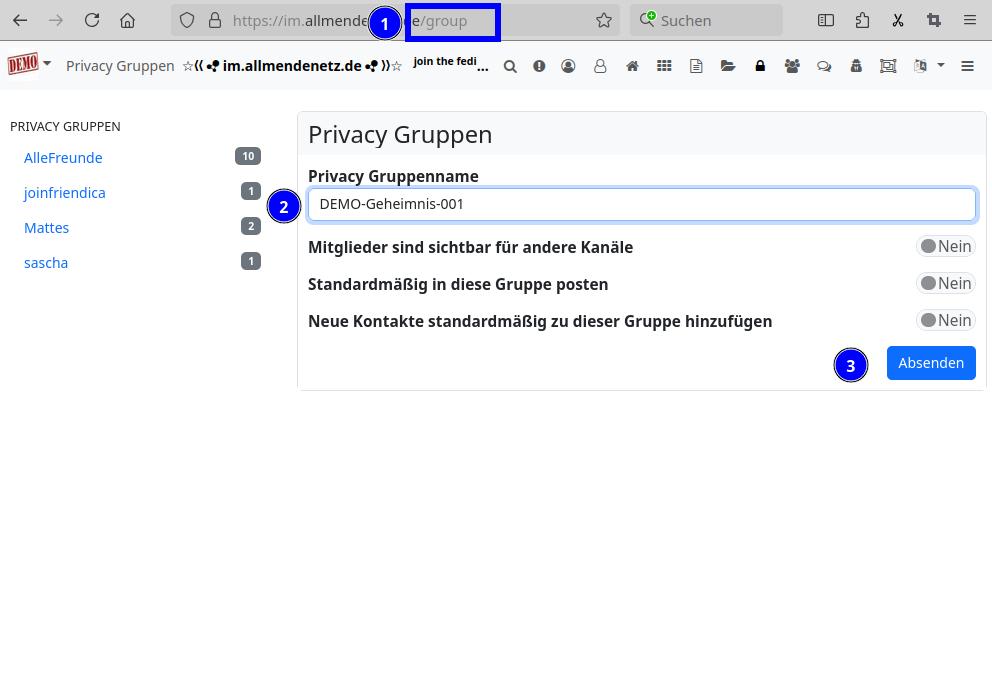This screenshot has width=992, height=680.
Task: Open the apps grid icon
Action: tap(664, 66)
